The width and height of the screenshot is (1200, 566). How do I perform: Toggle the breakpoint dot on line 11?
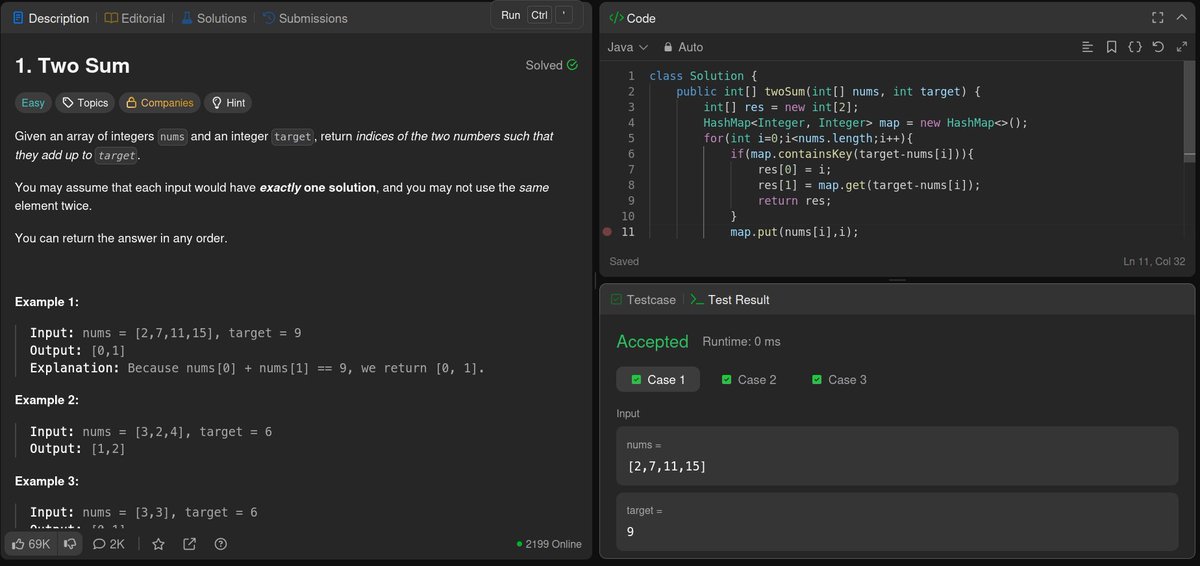tap(607, 232)
